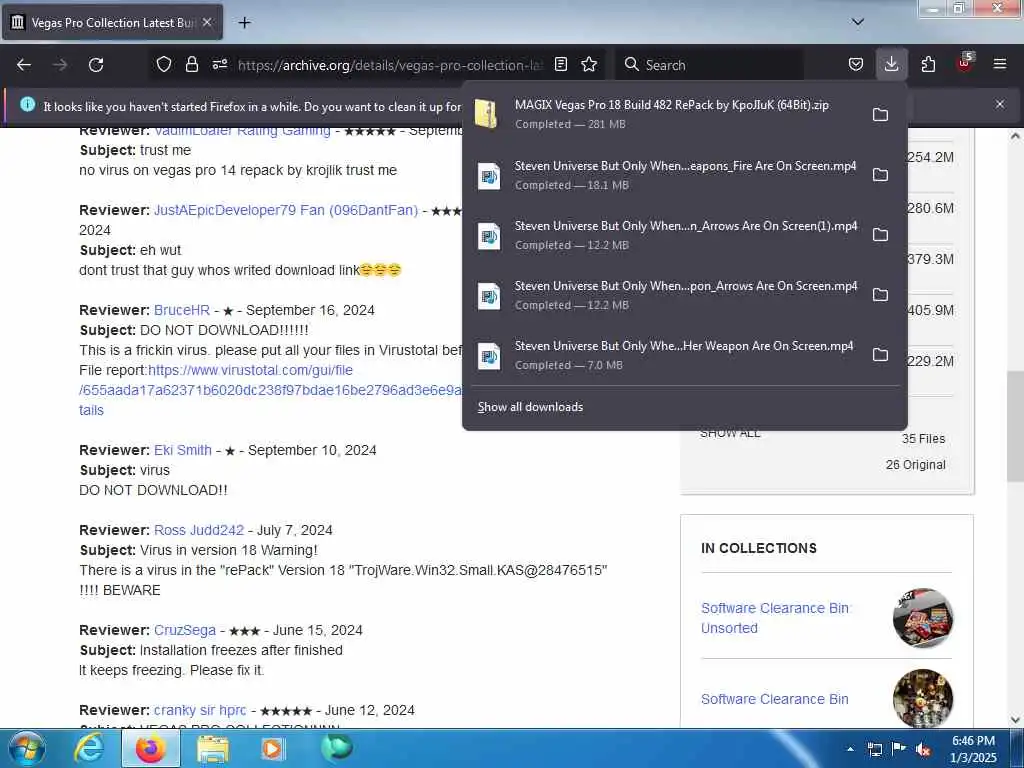Viewport: 1024px width, 768px height.
Task: Close the Vegas Pro Collection tab
Action: tap(207, 22)
